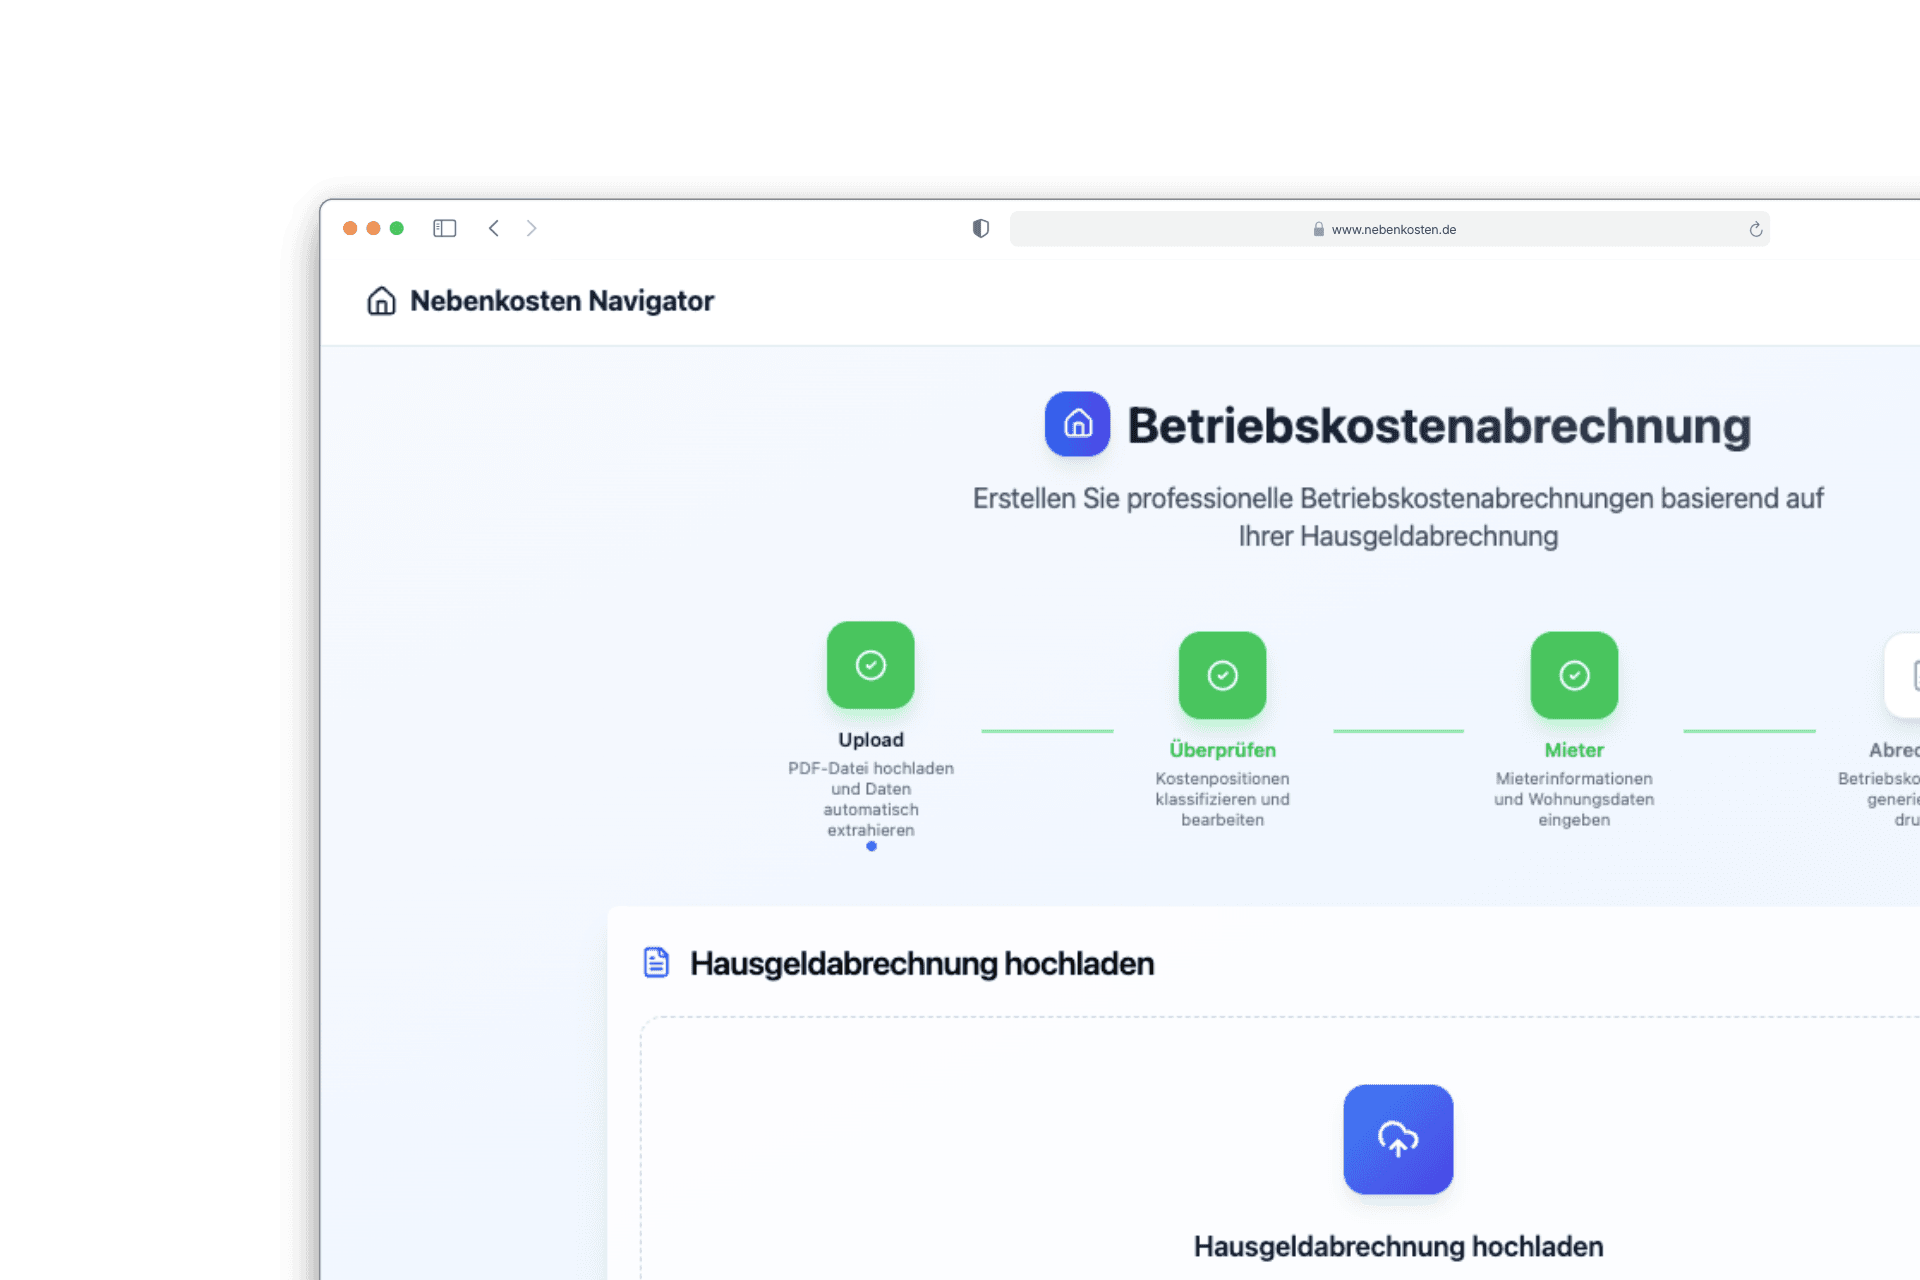Click the blue cloud upload icon
Image resolution: width=1920 pixels, height=1280 pixels.
1397,1139
